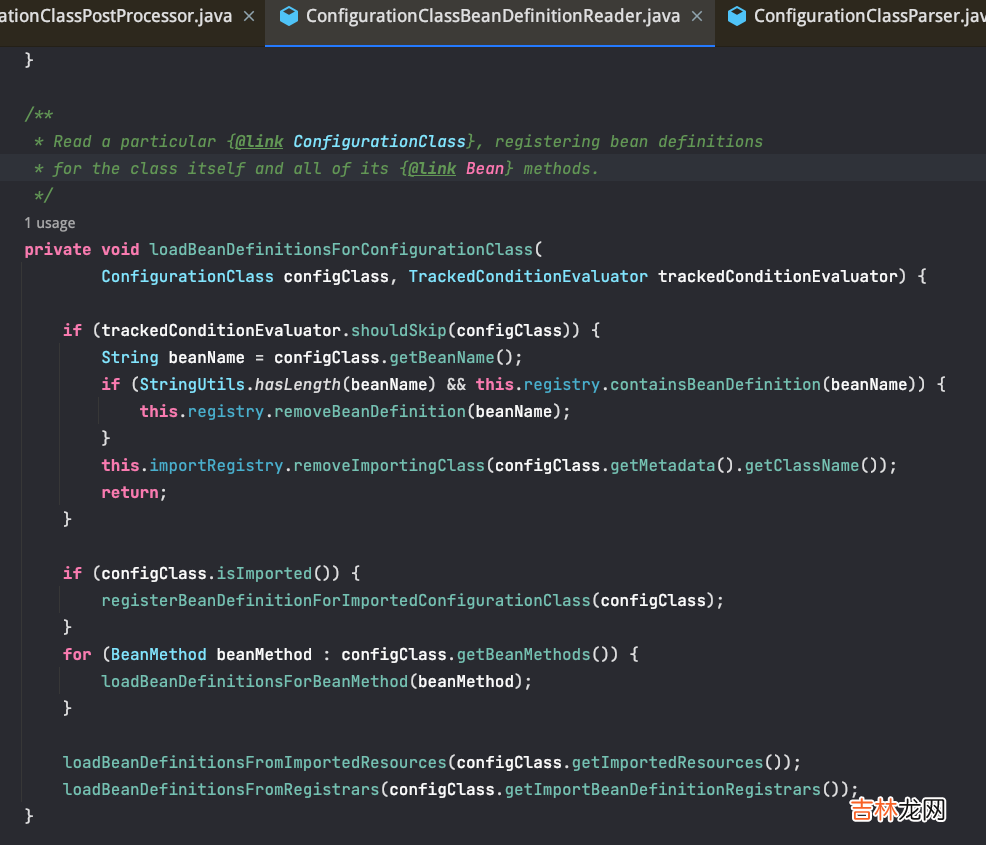Place cursor on TrackedConditionEvaluator parameter type
Image resolution: width=986 pixels, height=845 pixels.
527,276
